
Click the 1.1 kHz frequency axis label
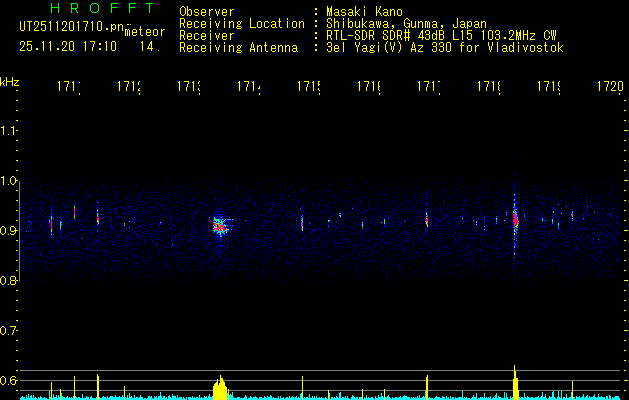tap(8, 131)
